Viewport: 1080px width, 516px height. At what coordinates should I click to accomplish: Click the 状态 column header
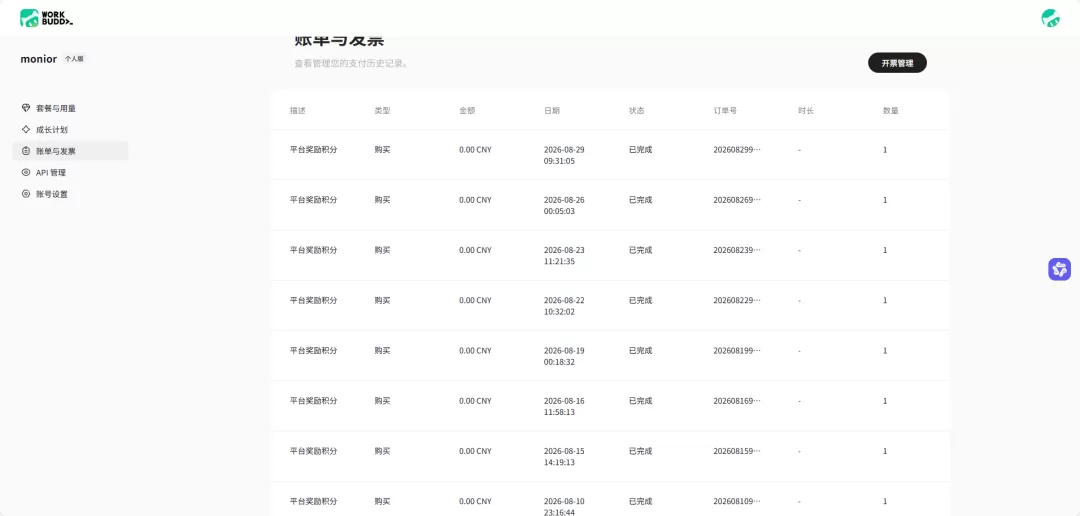(x=636, y=110)
